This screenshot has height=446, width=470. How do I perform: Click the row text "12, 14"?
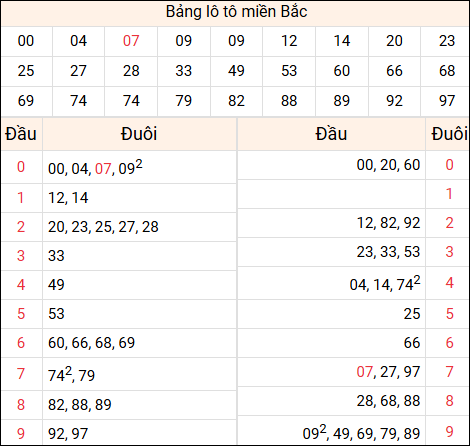coord(68,198)
